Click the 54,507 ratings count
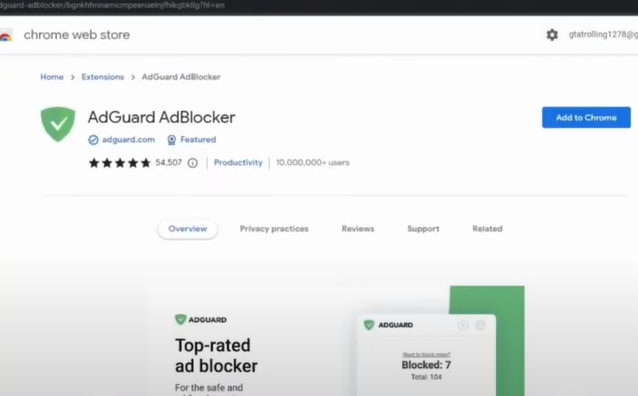 point(168,163)
